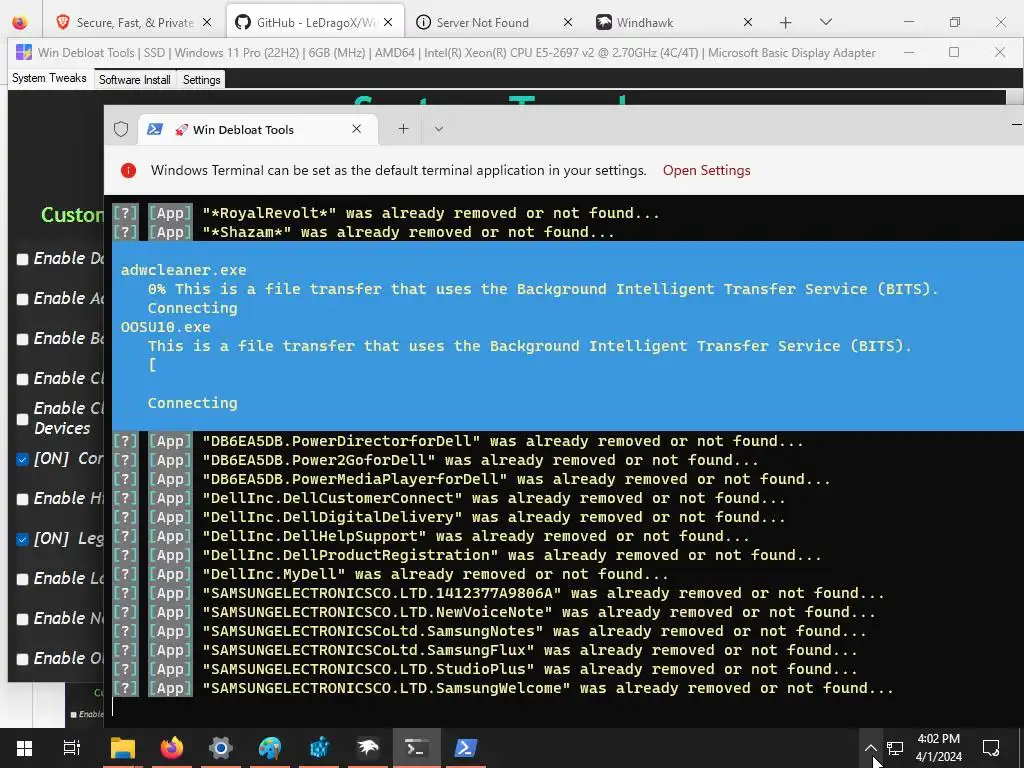Click the Win Debloat Tools window icon
The height and width of the screenshot is (768, 1024).
tap(24, 52)
